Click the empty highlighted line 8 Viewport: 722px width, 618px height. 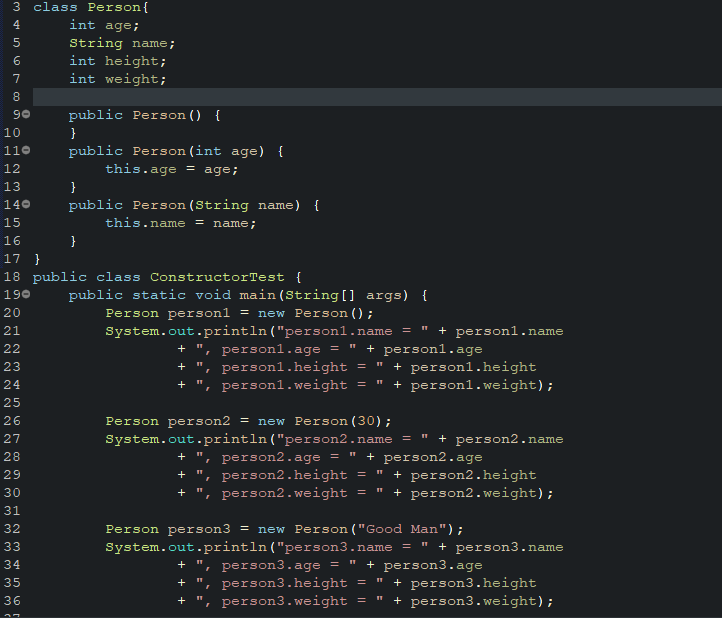[x=377, y=97]
